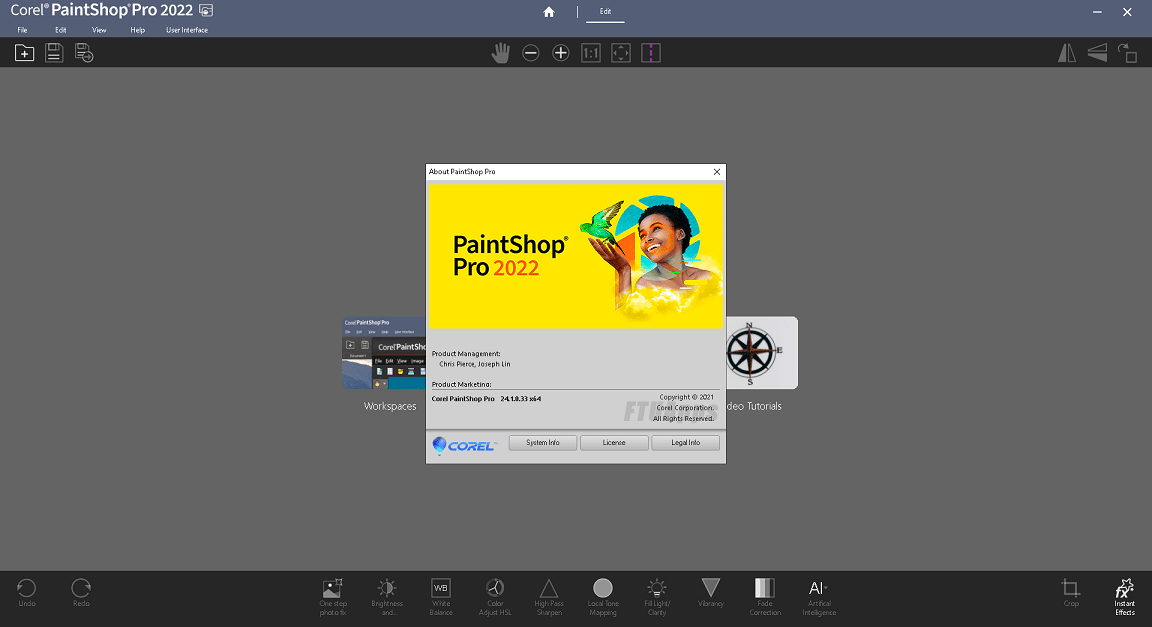The width and height of the screenshot is (1152, 627).
Task: Zoom in using the plus magnifier icon
Action: click(x=560, y=52)
